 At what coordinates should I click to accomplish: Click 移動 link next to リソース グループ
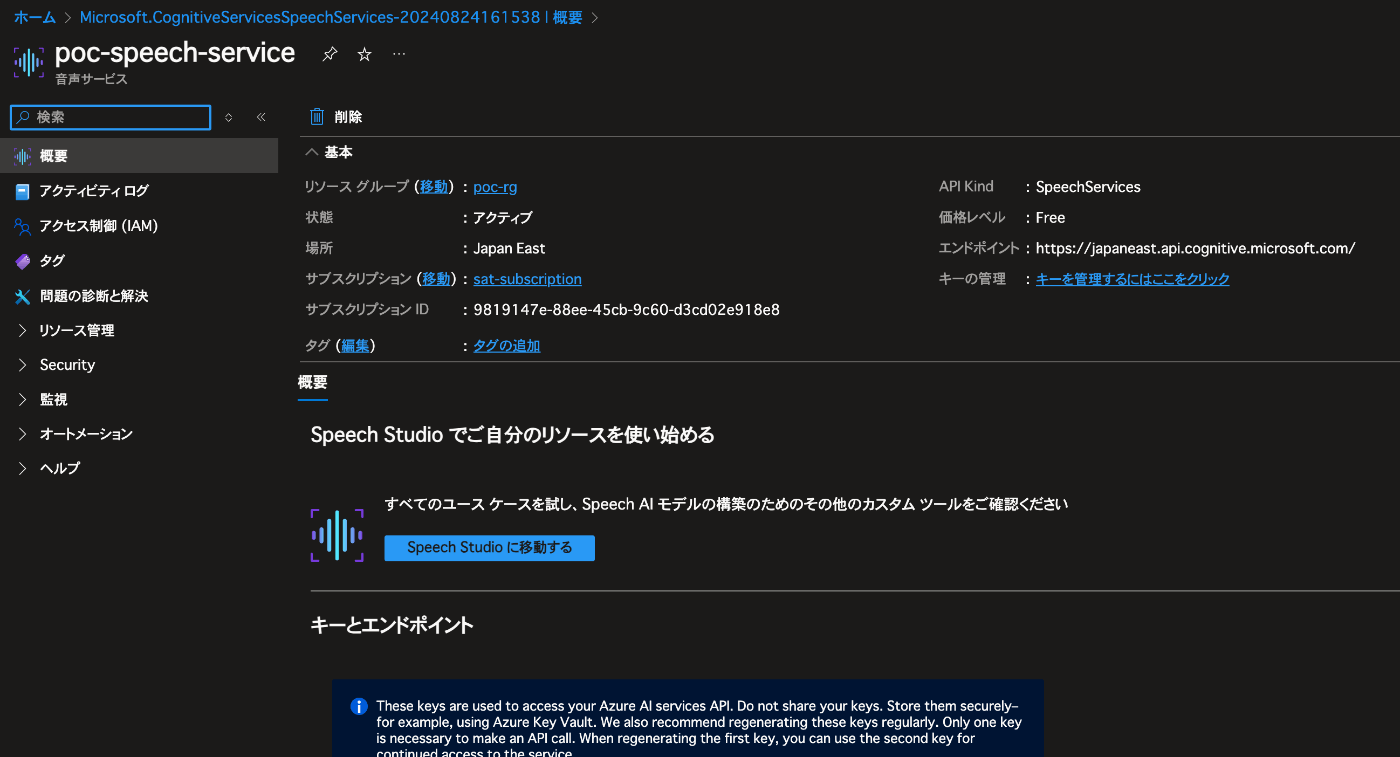coord(434,187)
